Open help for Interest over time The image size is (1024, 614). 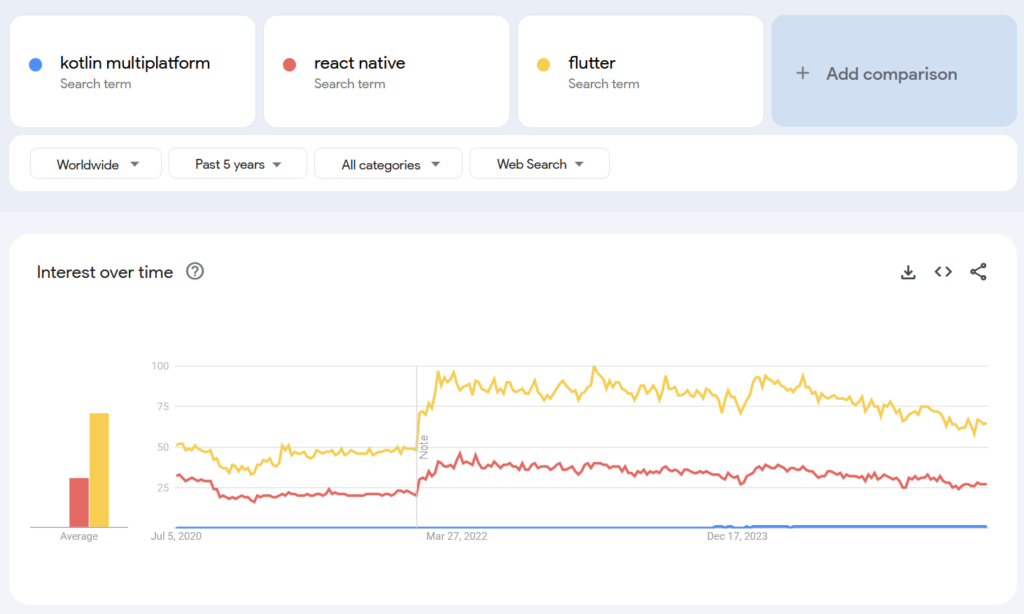coord(195,271)
